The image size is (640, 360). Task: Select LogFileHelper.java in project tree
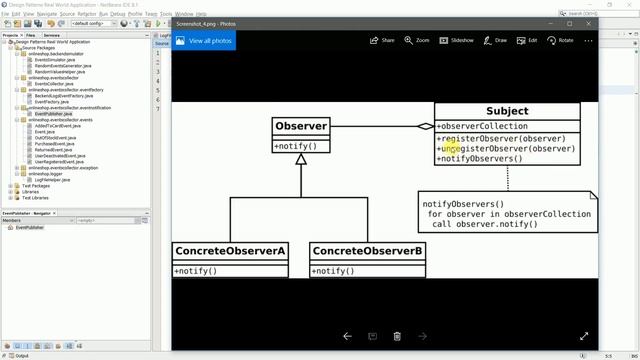(x=52, y=180)
